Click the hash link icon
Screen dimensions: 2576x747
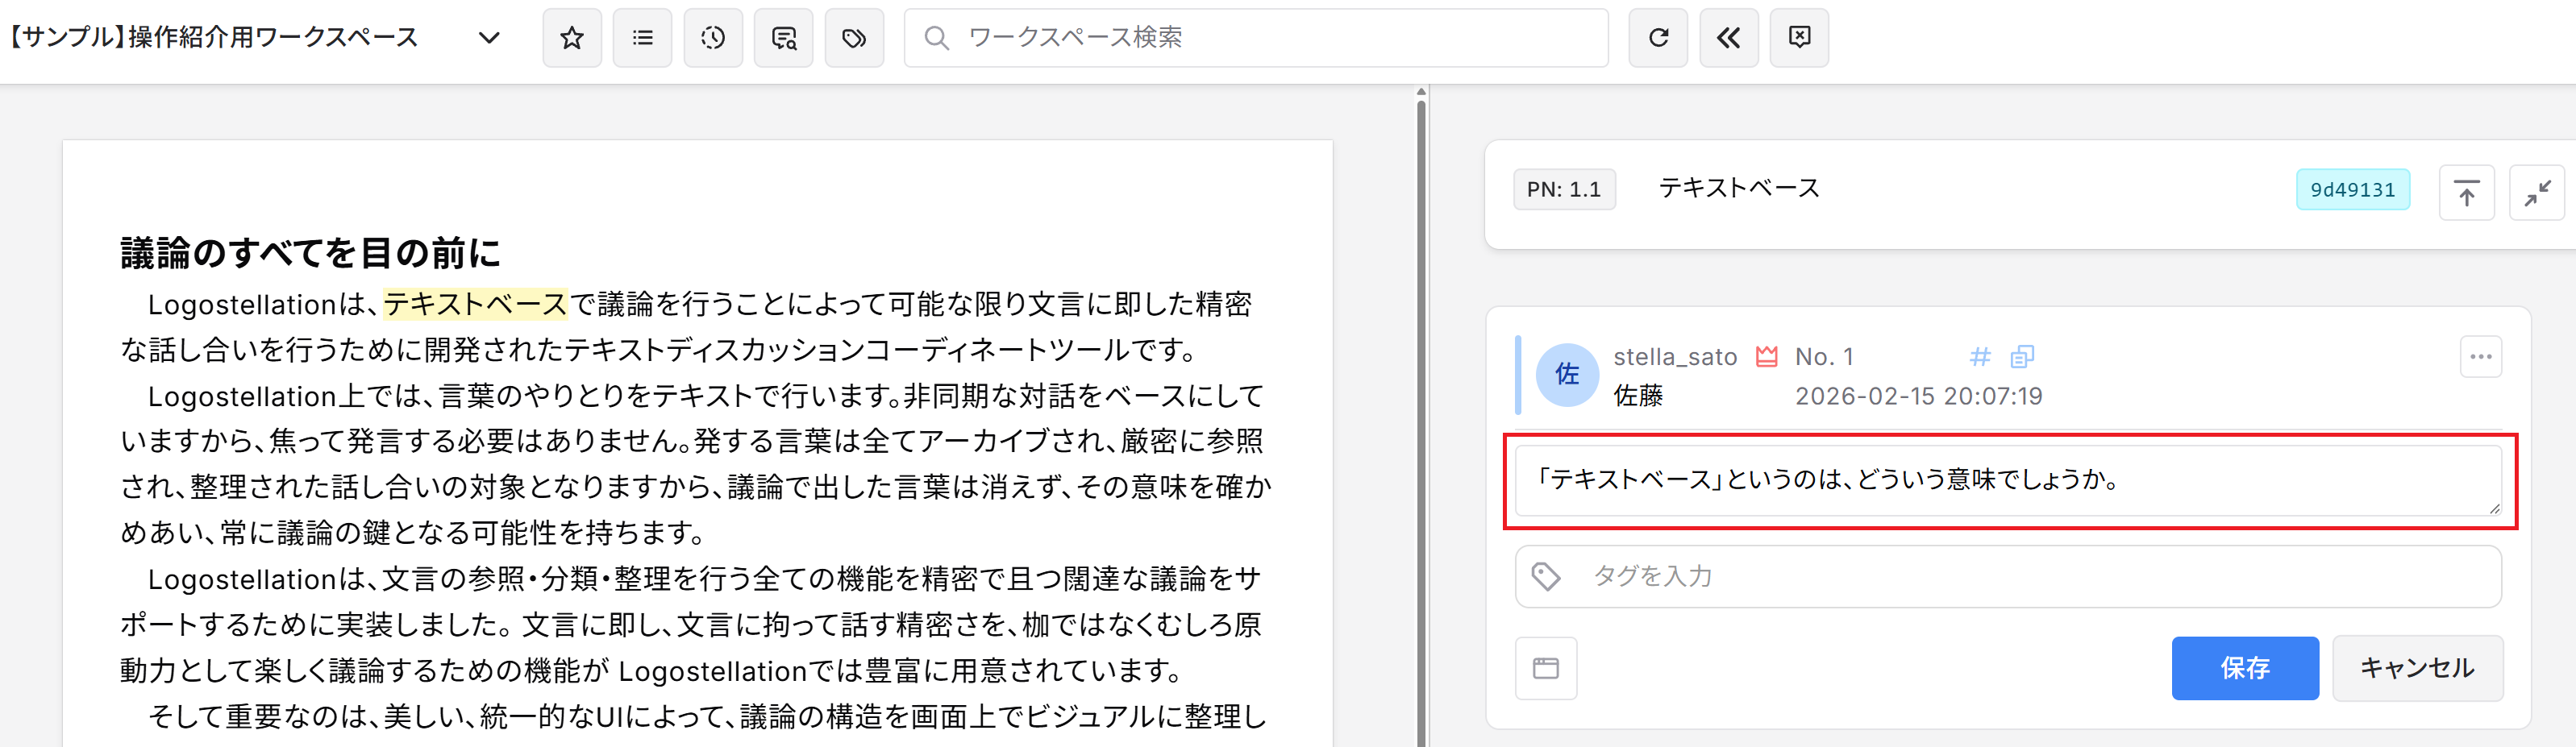tap(1980, 357)
